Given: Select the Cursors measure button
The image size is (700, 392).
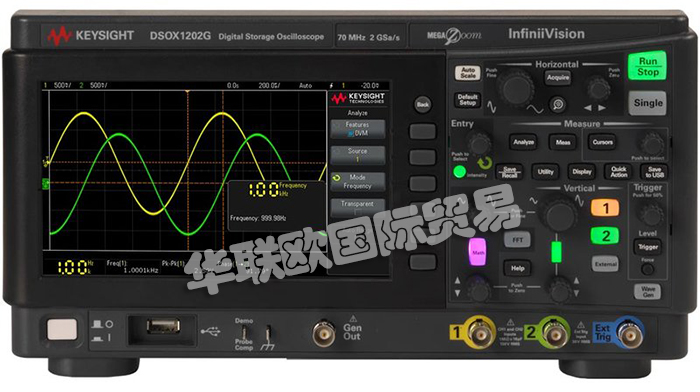Looking at the screenshot, I should 602,142.
